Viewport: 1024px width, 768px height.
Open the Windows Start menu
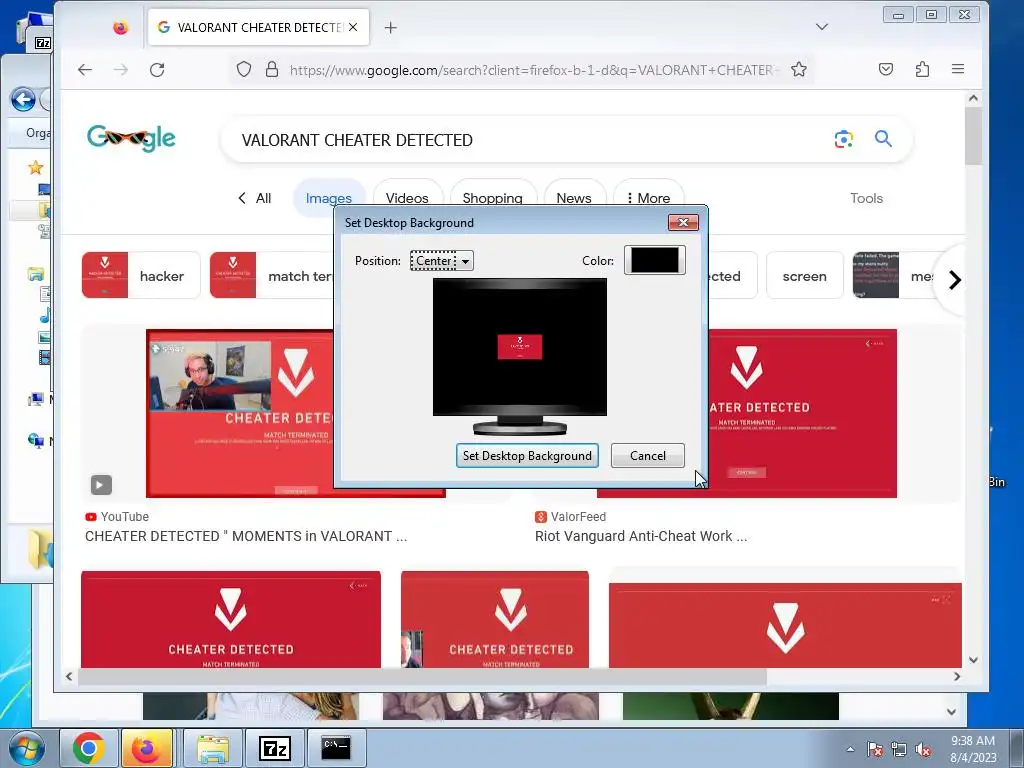pos(26,748)
